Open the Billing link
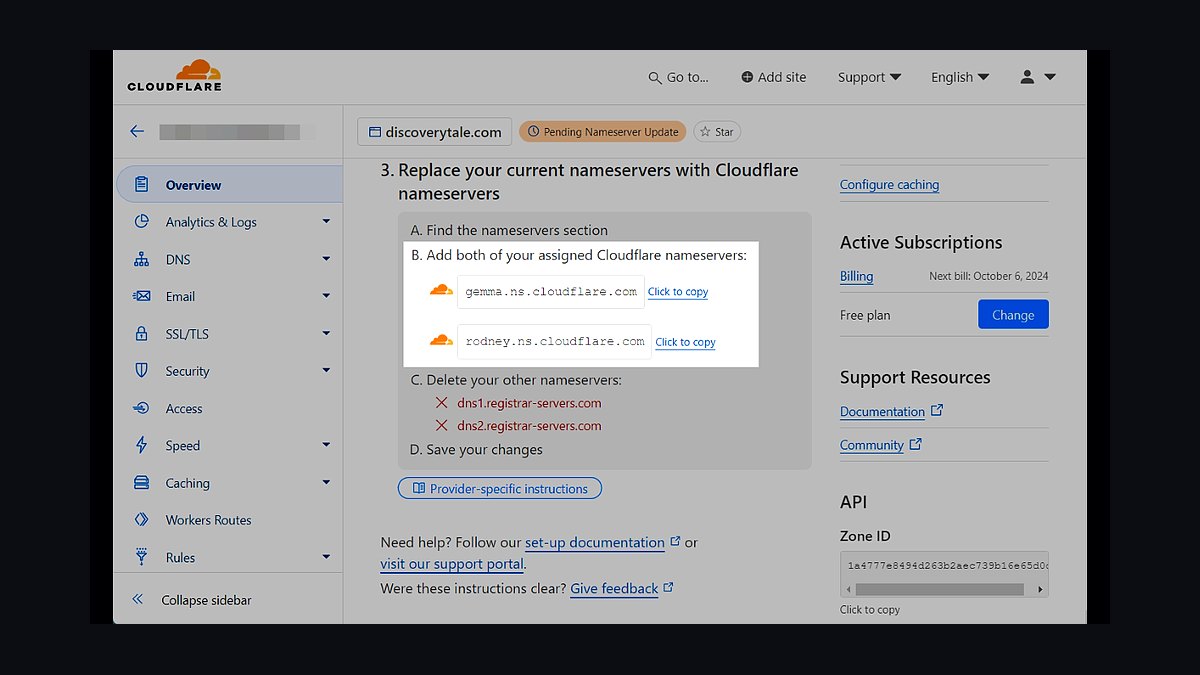This screenshot has width=1200, height=675. pos(856,276)
